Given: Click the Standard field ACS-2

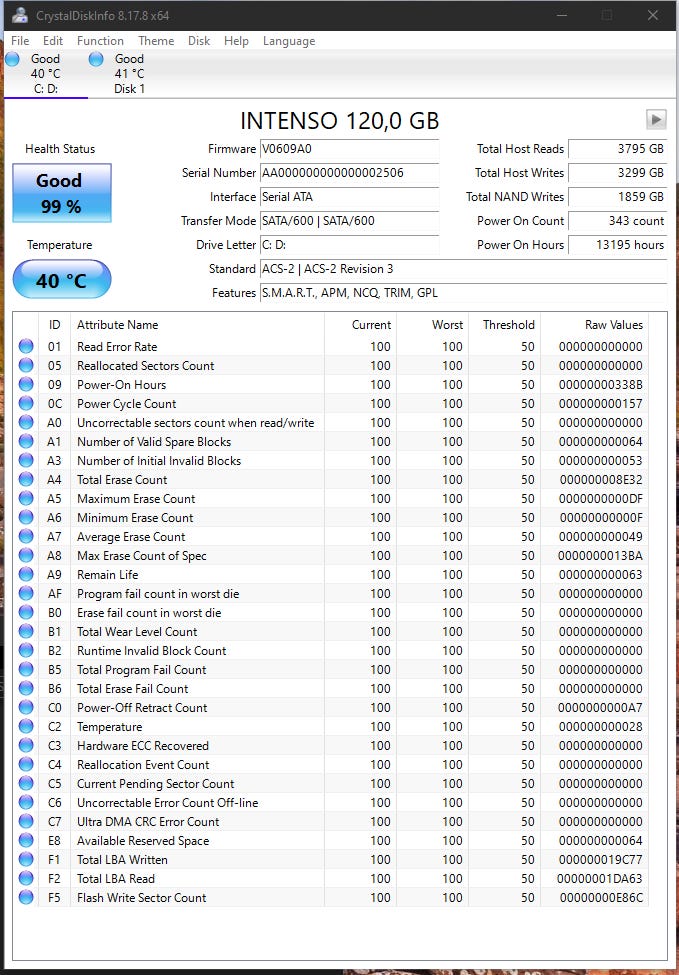Looking at the screenshot, I should (463, 269).
